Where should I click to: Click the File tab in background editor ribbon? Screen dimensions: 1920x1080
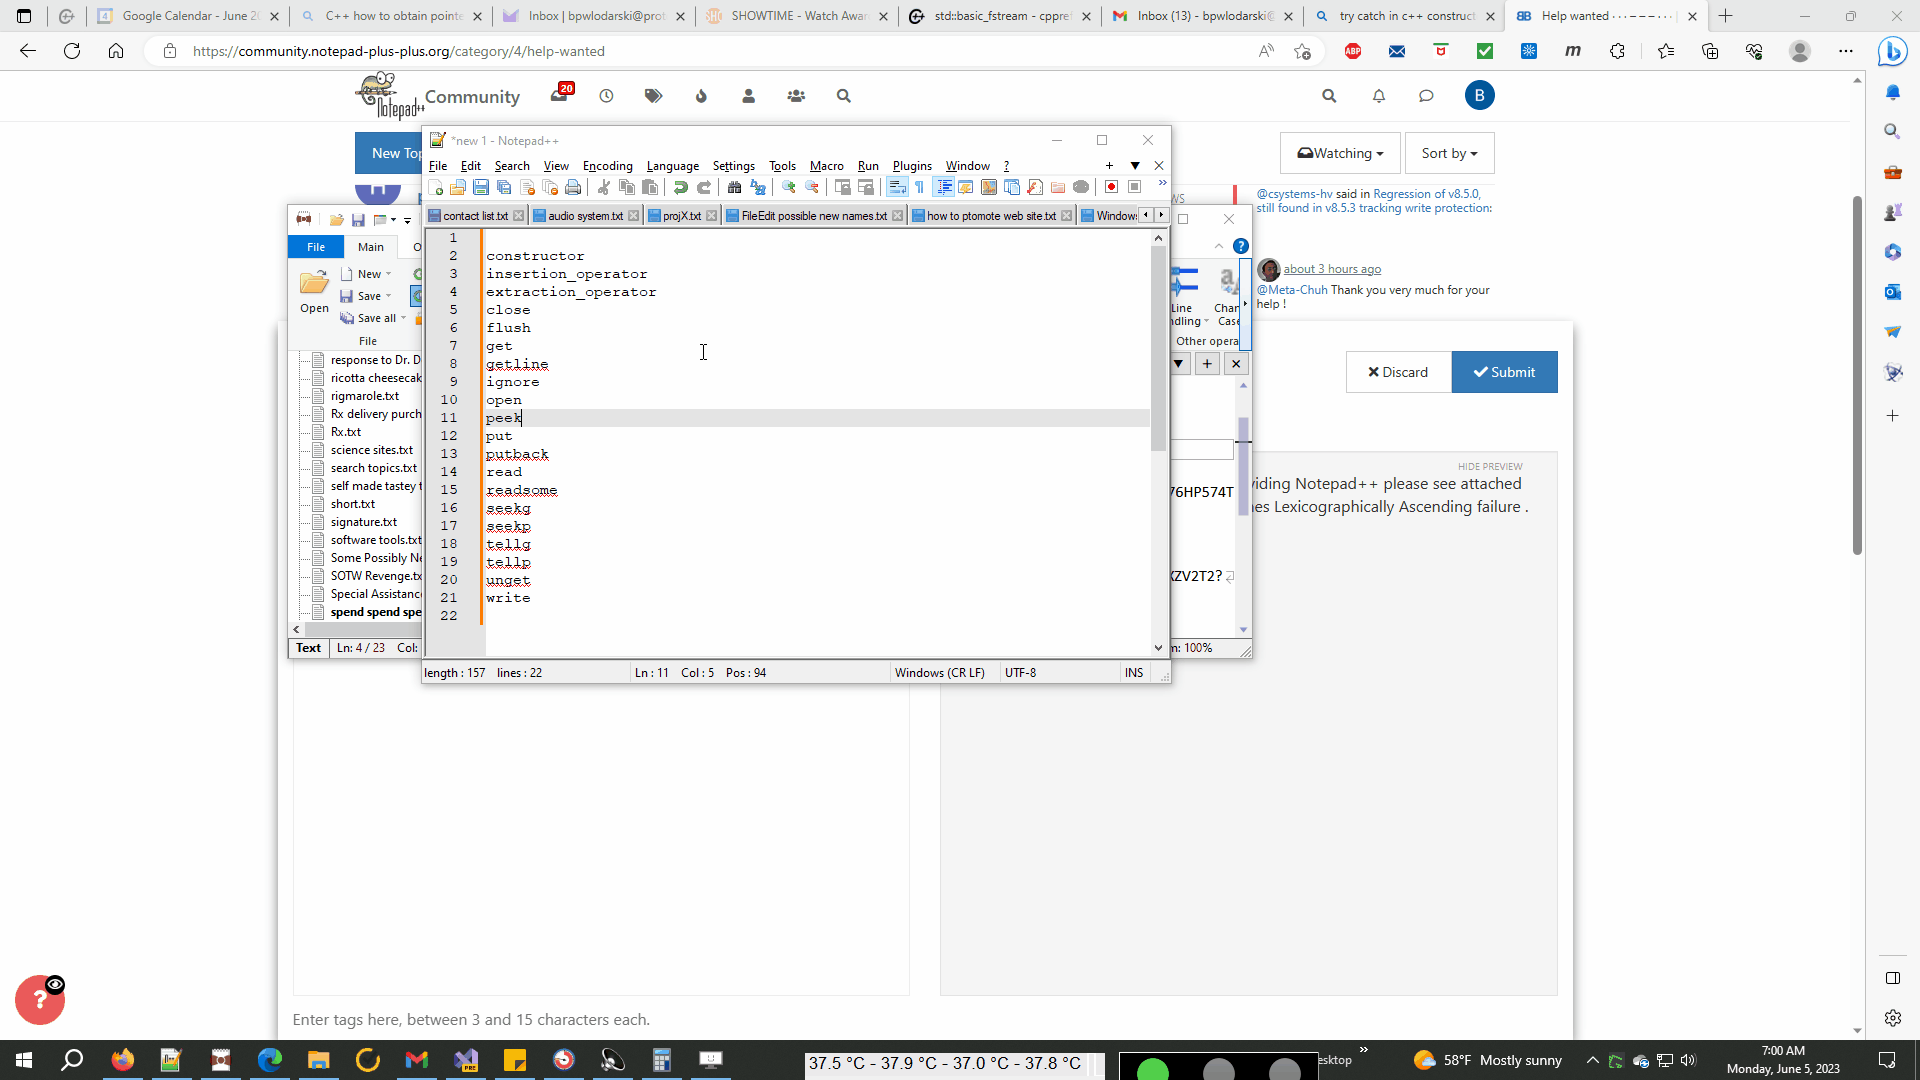click(x=316, y=247)
